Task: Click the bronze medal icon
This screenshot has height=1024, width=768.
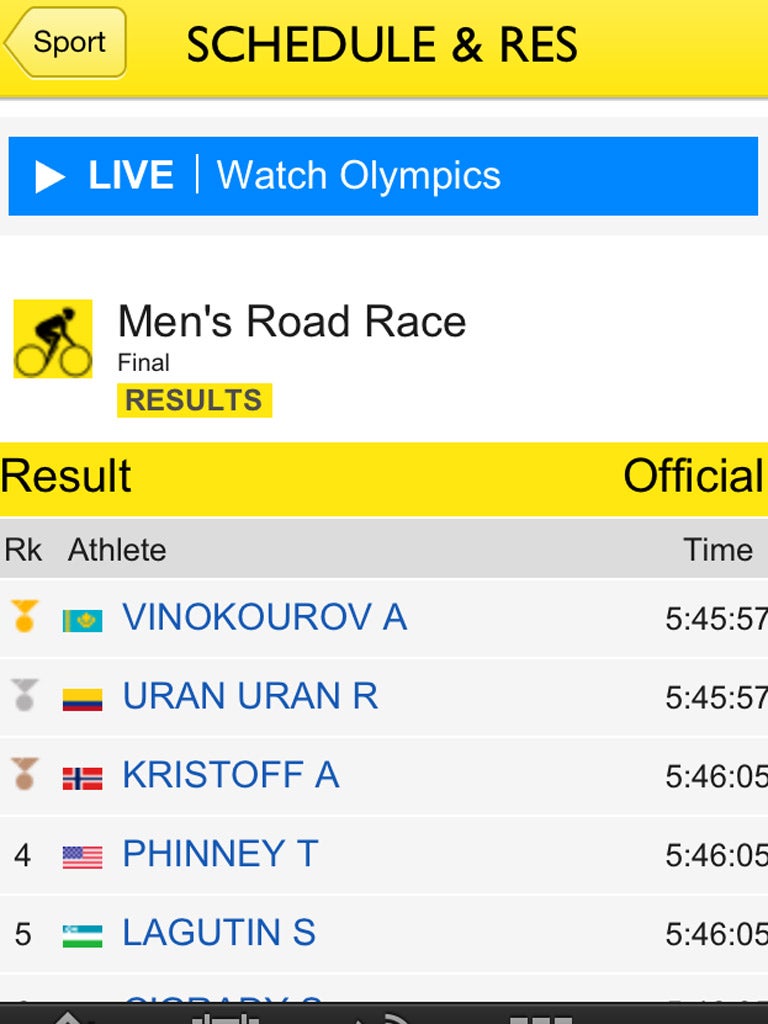Action: coord(24,774)
